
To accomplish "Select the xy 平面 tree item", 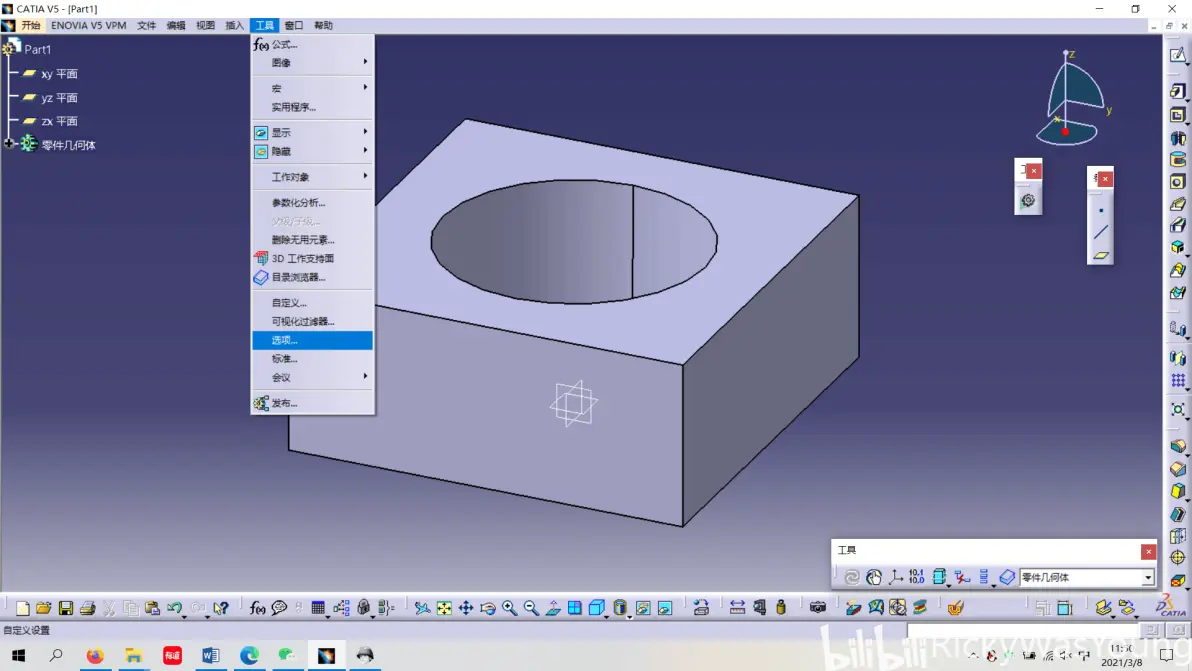I will point(50,74).
